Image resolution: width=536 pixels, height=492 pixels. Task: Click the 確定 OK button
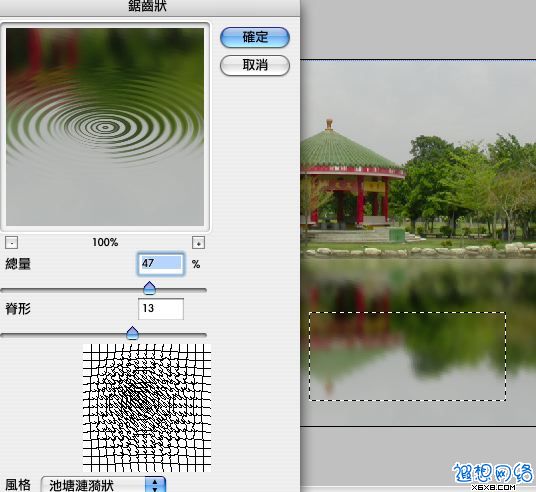(x=255, y=37)
